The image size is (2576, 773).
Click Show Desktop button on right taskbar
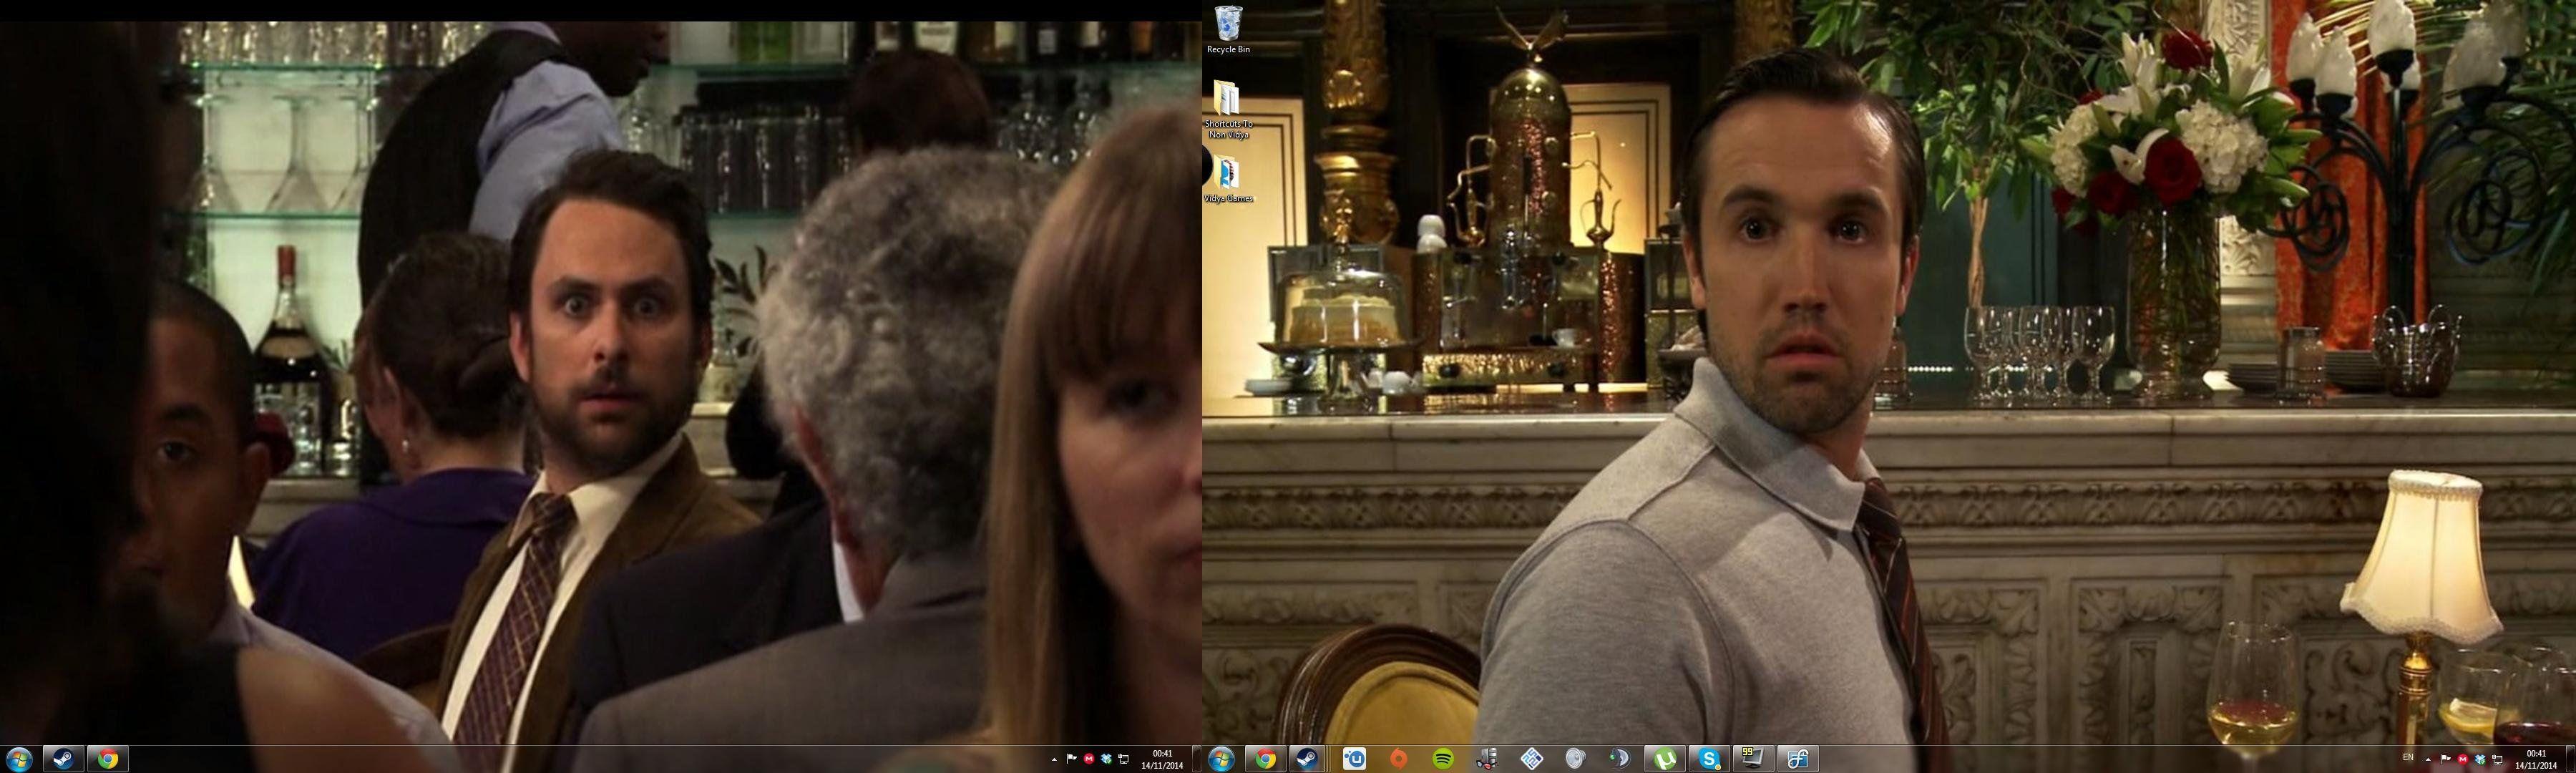click(2570, 760)
